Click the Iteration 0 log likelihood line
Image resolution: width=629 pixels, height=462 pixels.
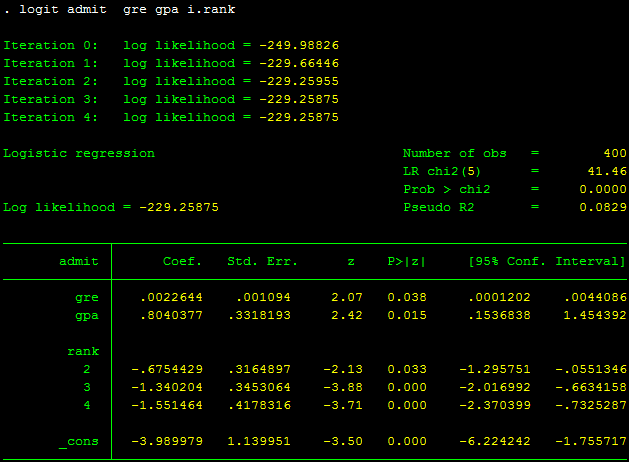pos(171,45)
